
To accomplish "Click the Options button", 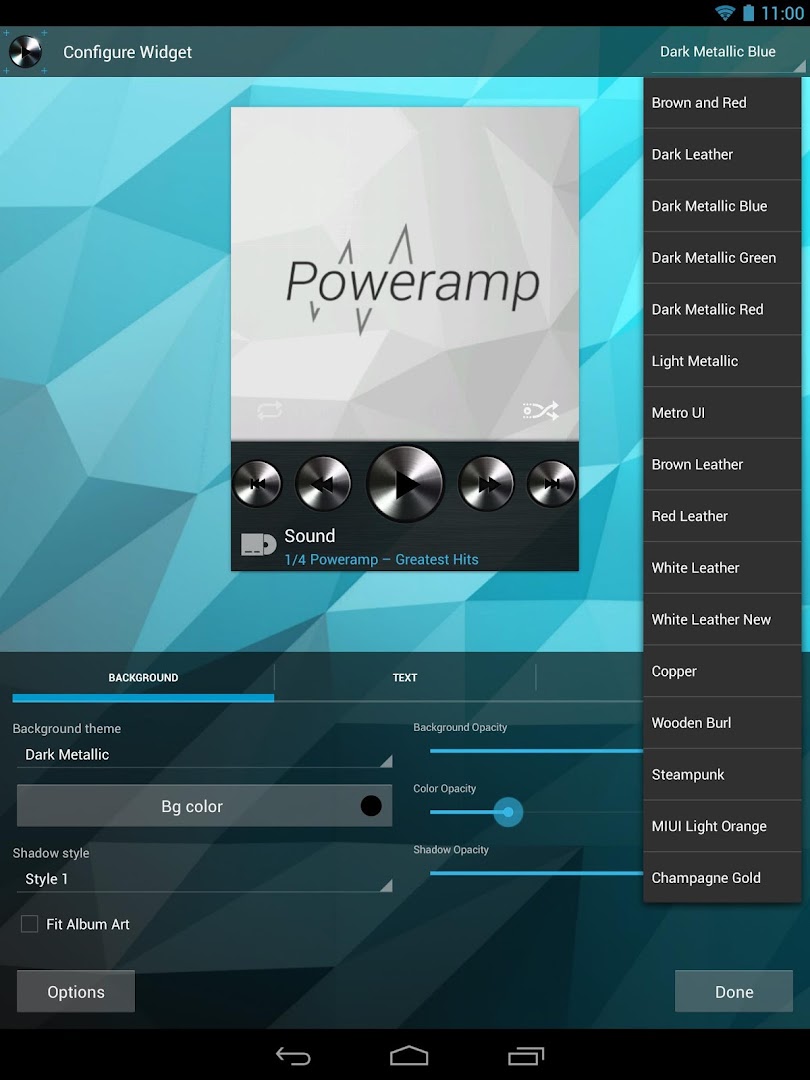I will coord(75,991).
